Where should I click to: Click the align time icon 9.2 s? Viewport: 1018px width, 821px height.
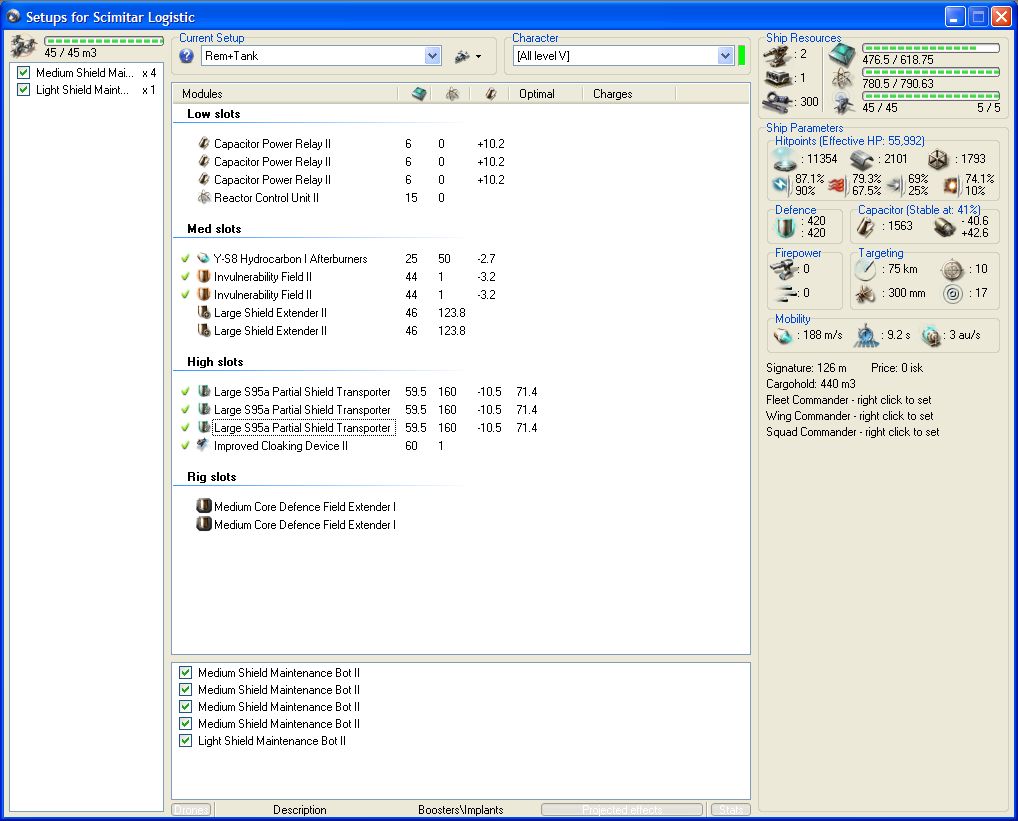[x=865, y=336]
